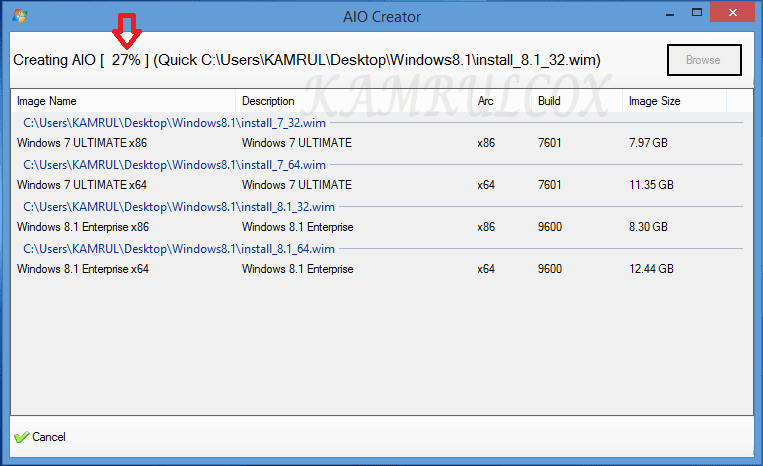763x466 pixels.
Task: Click the disabled Browse button
Action: [x=704, y=60]
